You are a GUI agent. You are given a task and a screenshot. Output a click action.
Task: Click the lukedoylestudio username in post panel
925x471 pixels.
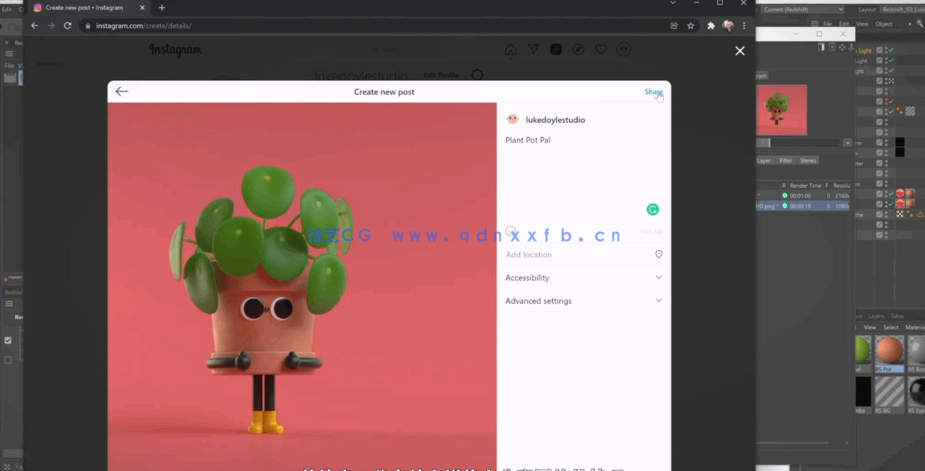point(555,120)
